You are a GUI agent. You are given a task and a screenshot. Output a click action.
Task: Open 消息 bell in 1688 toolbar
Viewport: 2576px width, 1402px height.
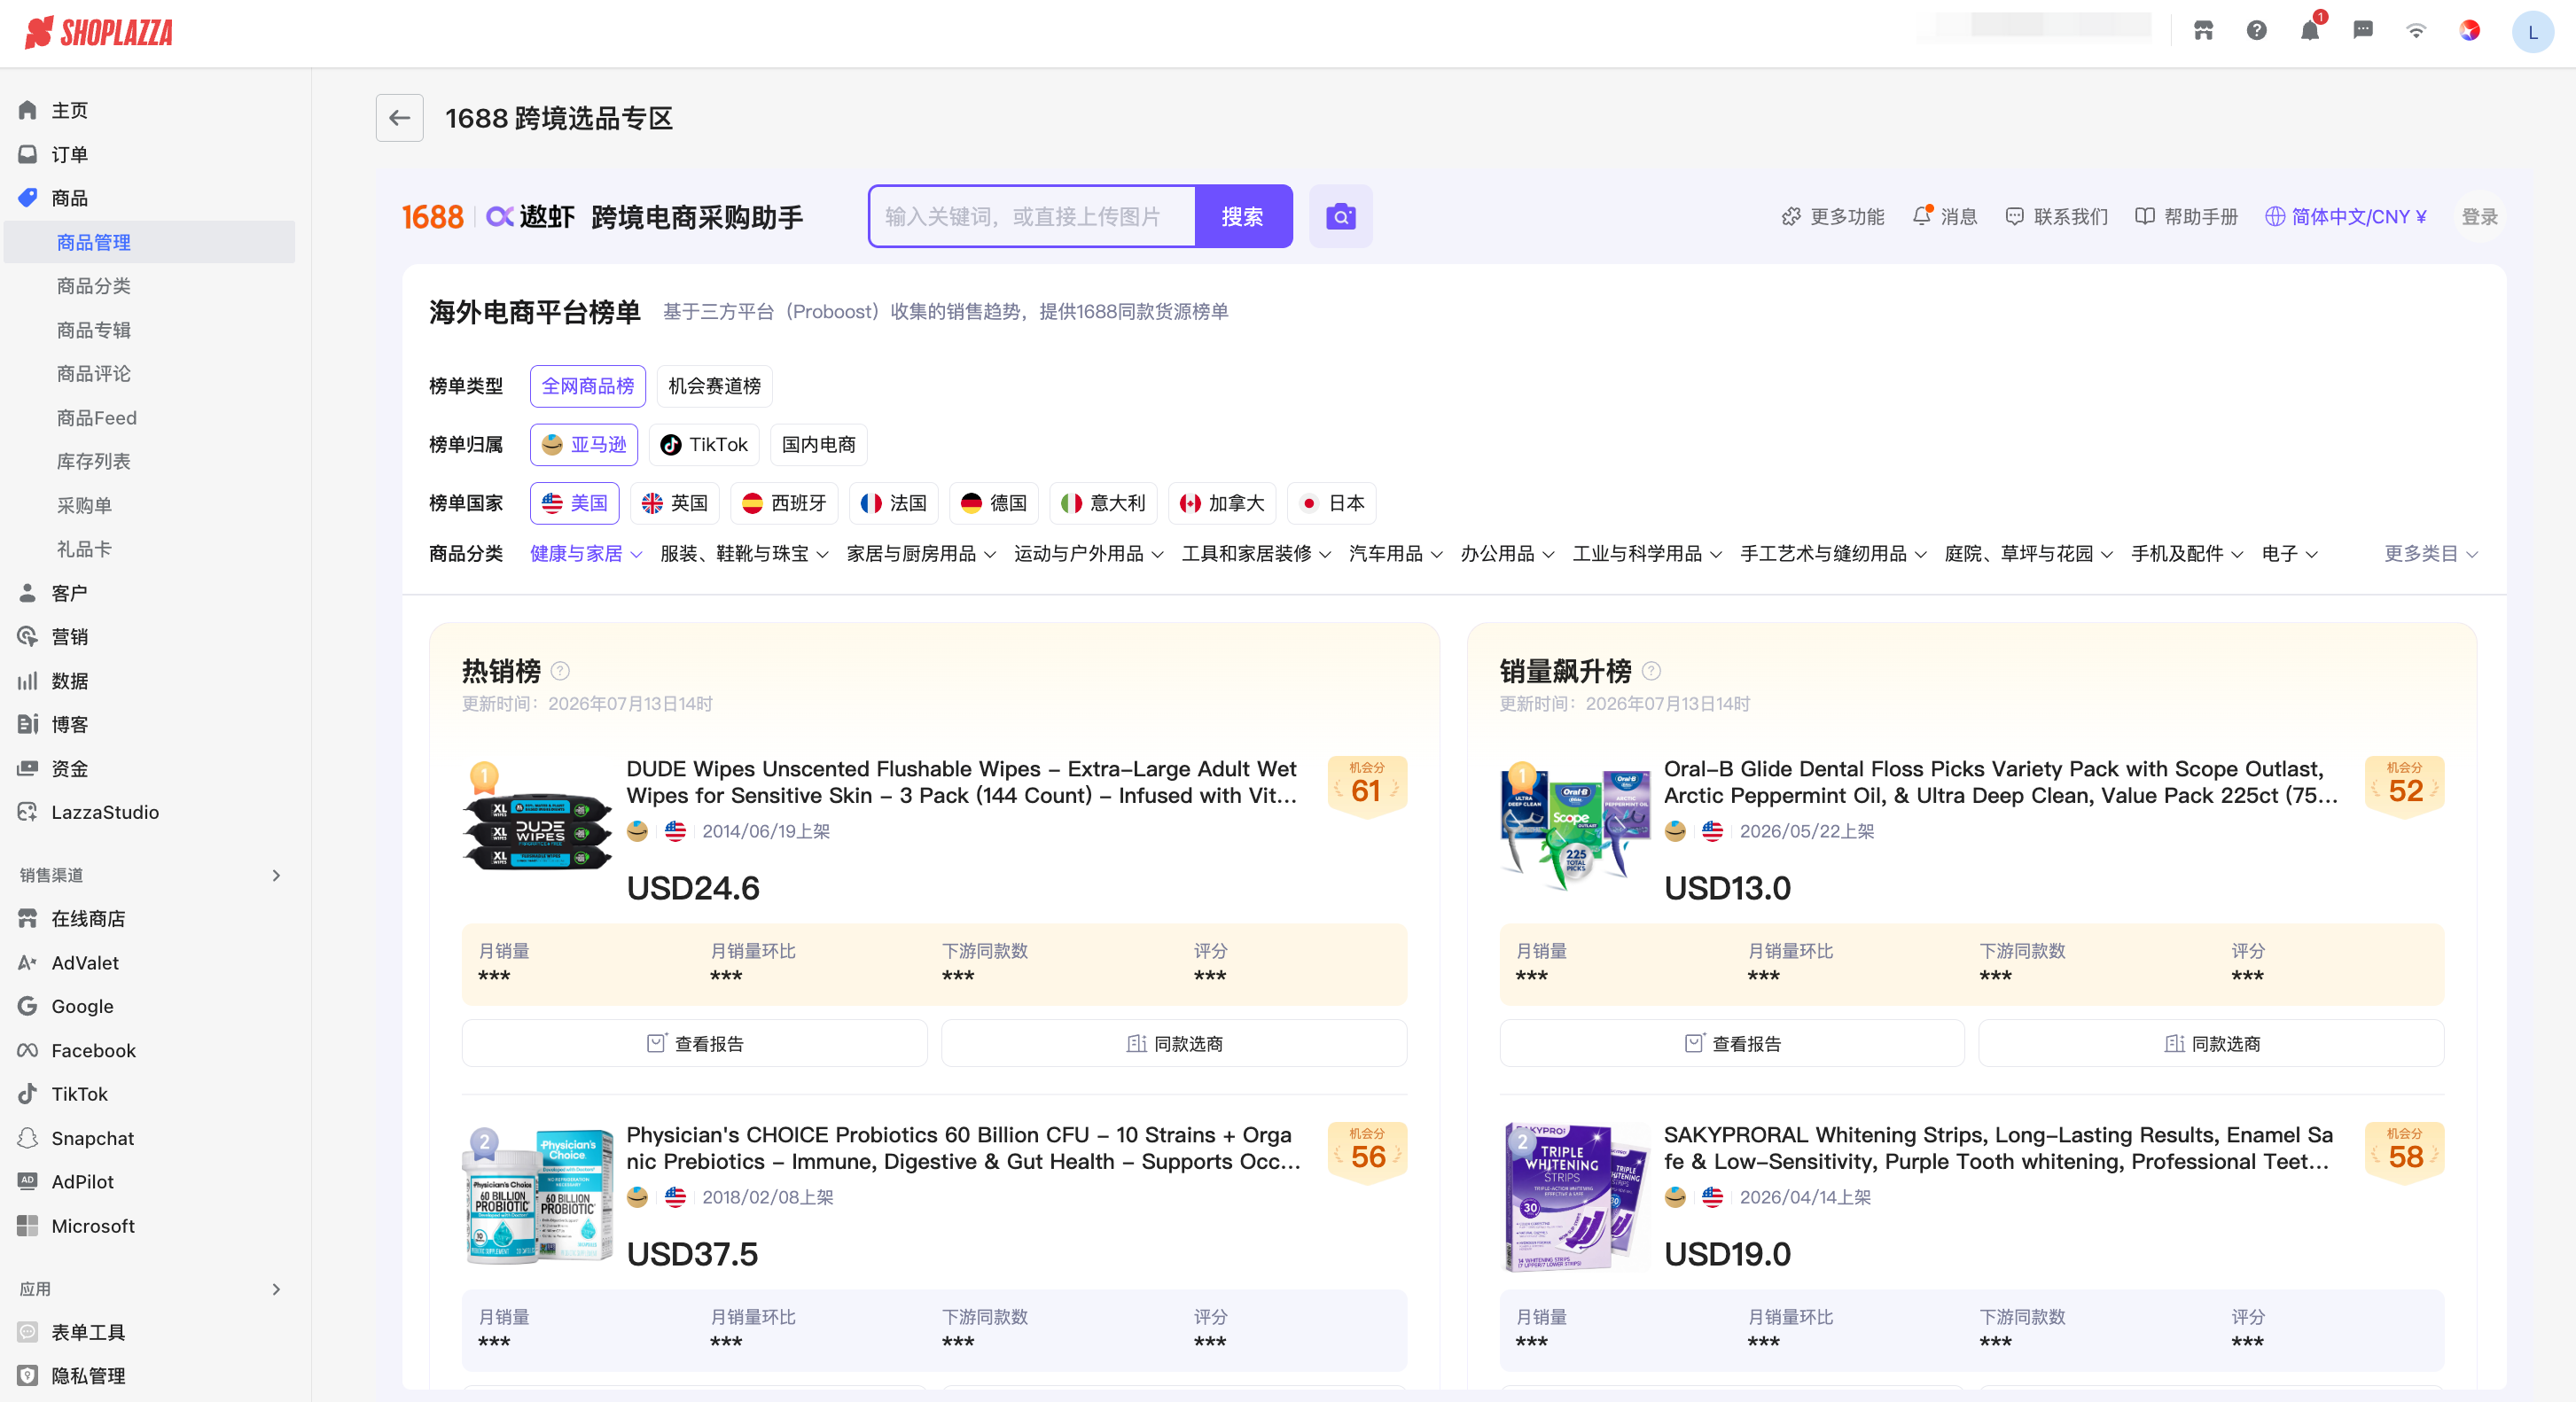point(1945,217)
